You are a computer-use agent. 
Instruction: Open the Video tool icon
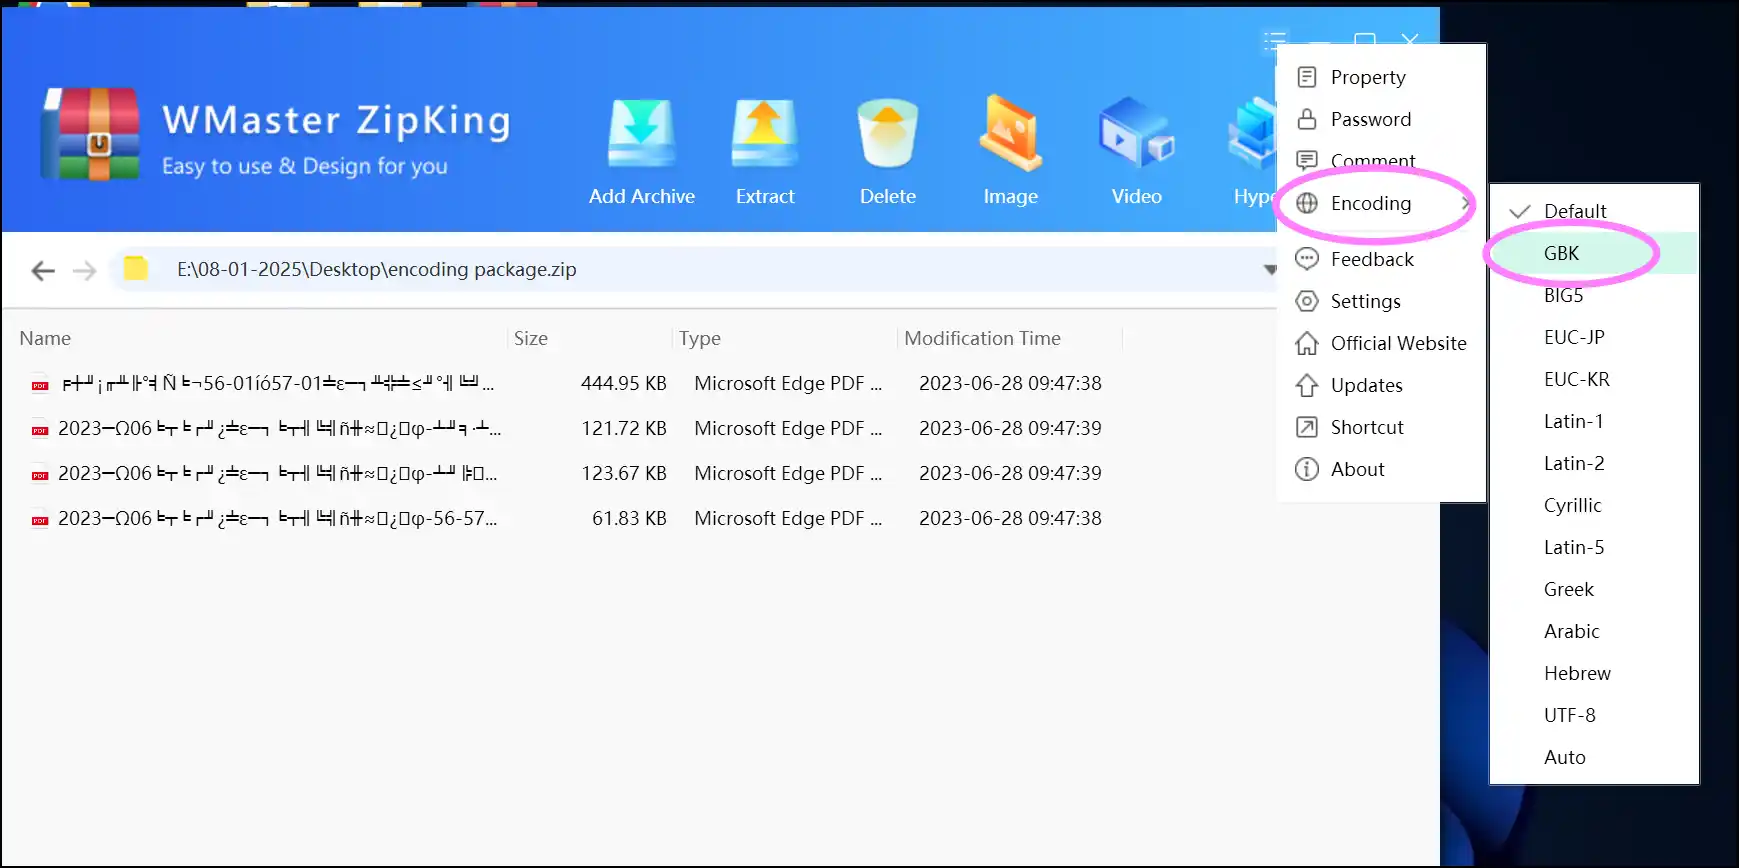1136,133
